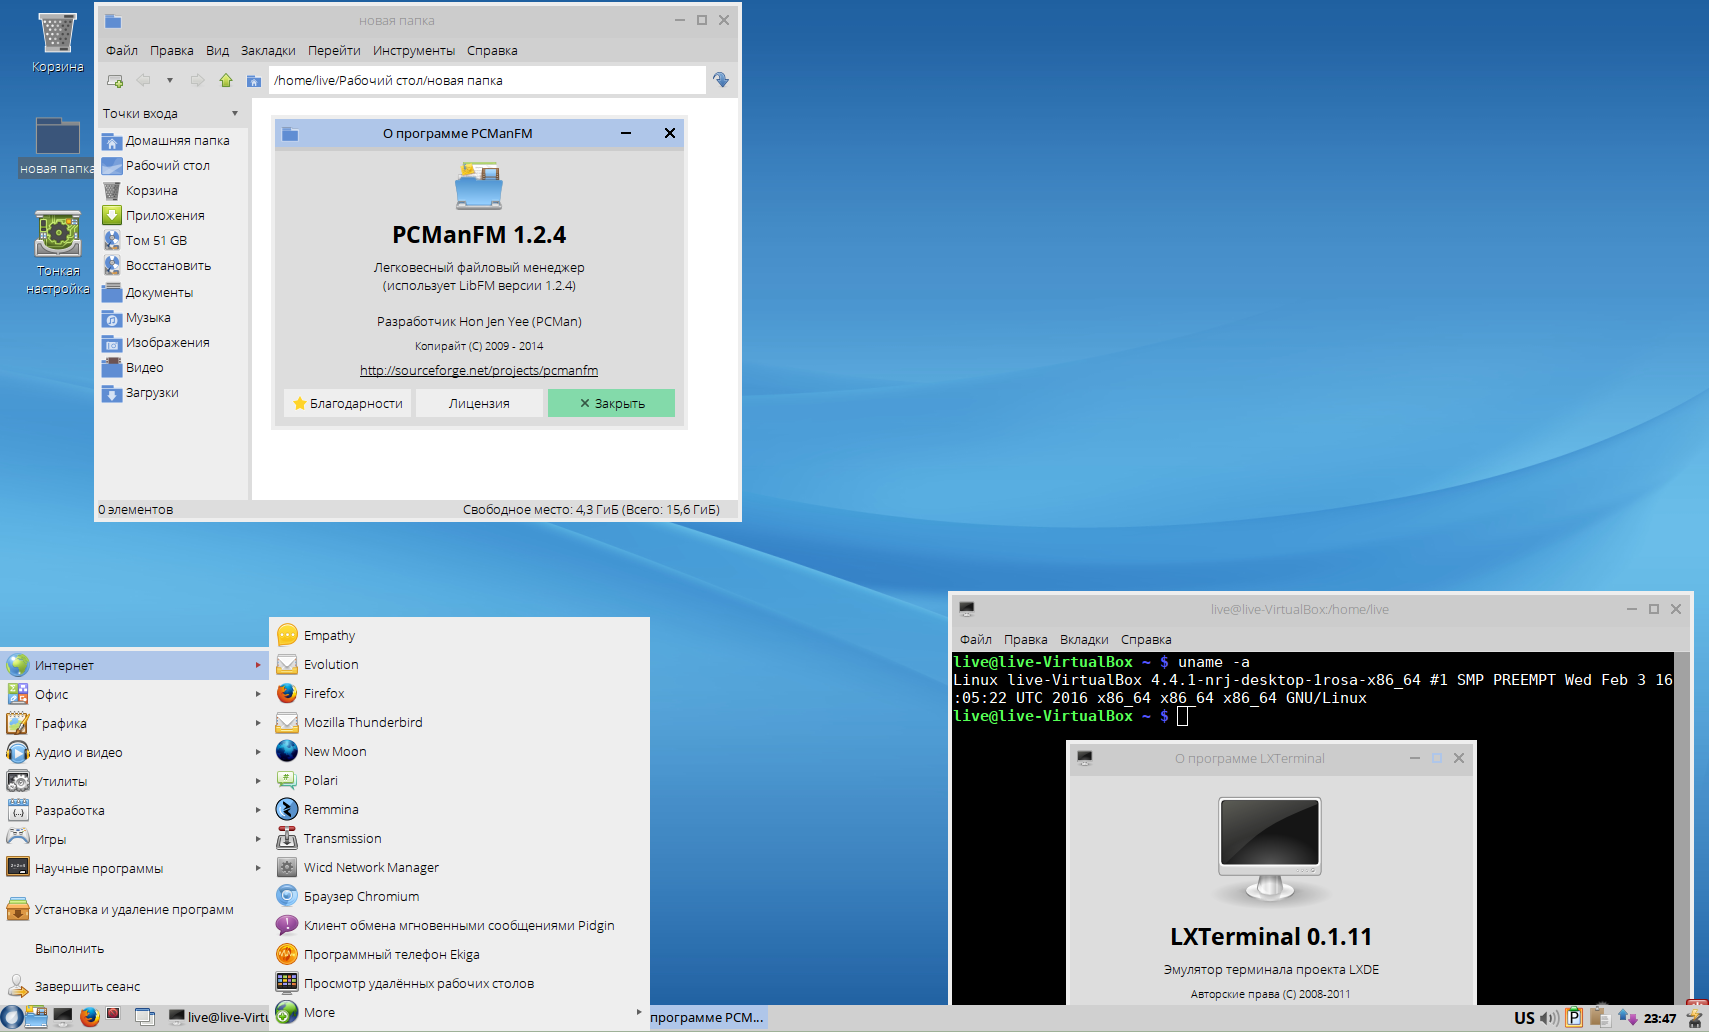
Task: Expand the 'More' submenu entry
Action: [460, 1012]
